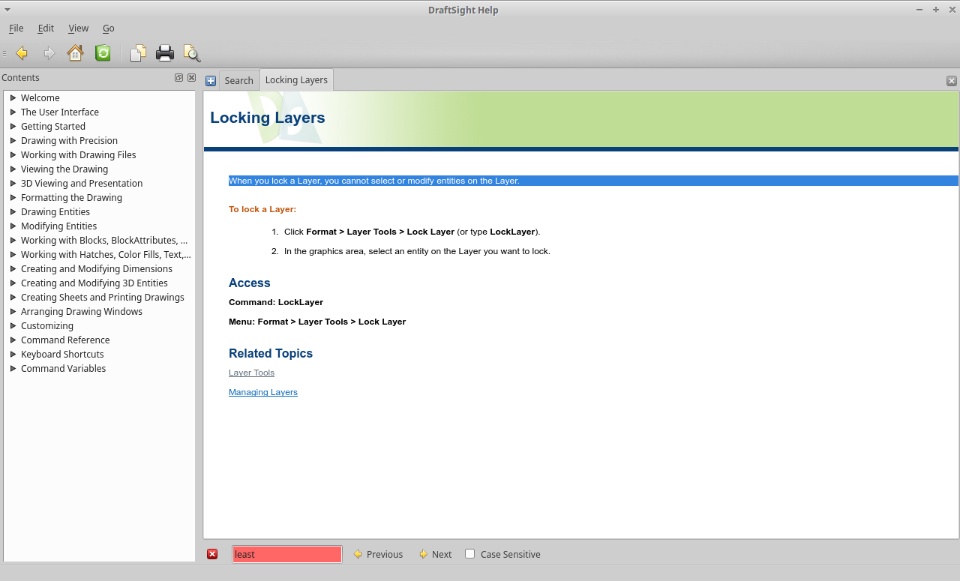Open the Layer Tools link
The height and width of the screenshot is (581, 960).
[252, 372]
